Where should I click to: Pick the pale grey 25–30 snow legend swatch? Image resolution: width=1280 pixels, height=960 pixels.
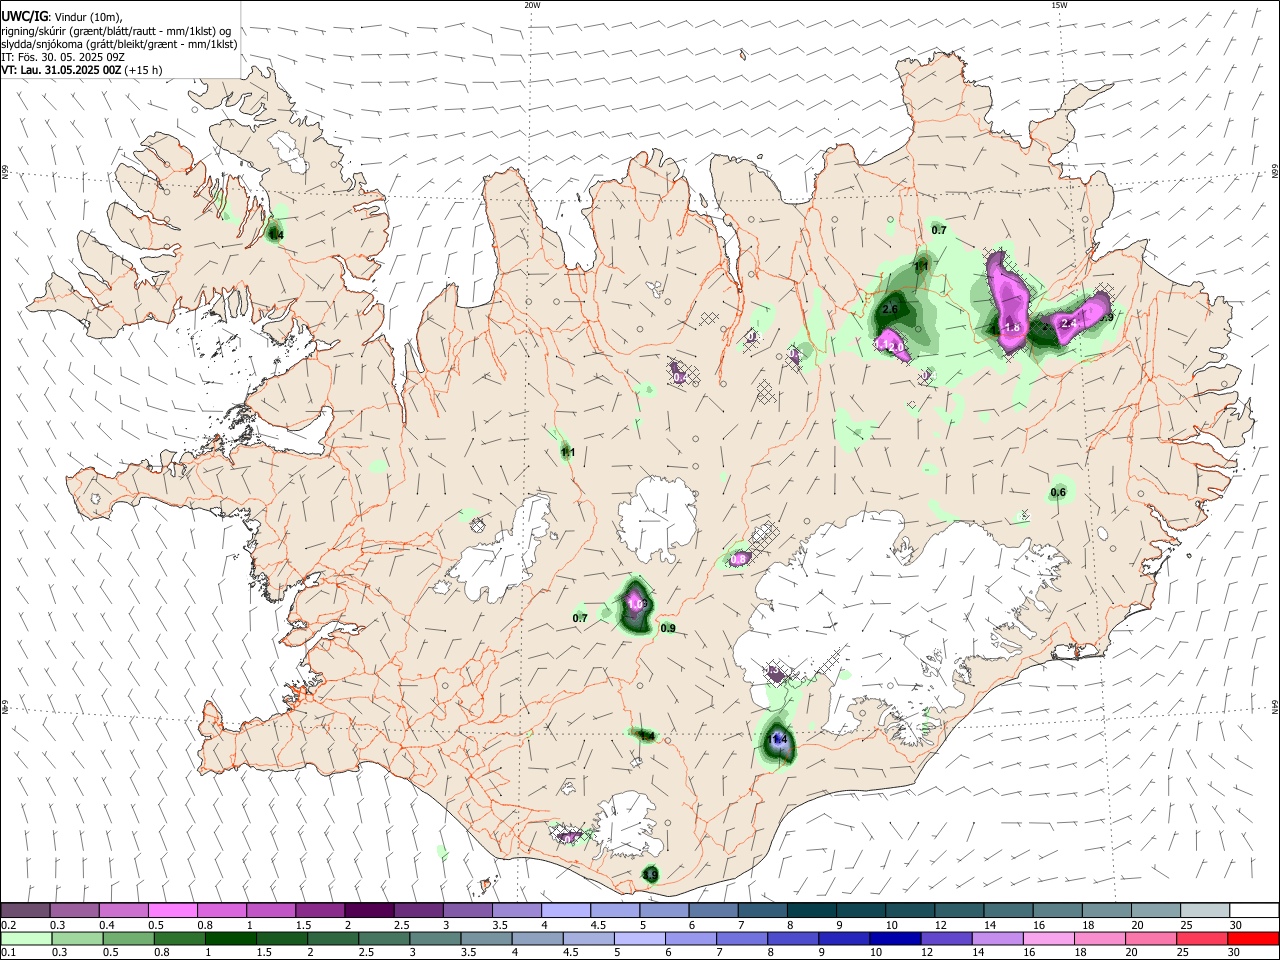1205,911
